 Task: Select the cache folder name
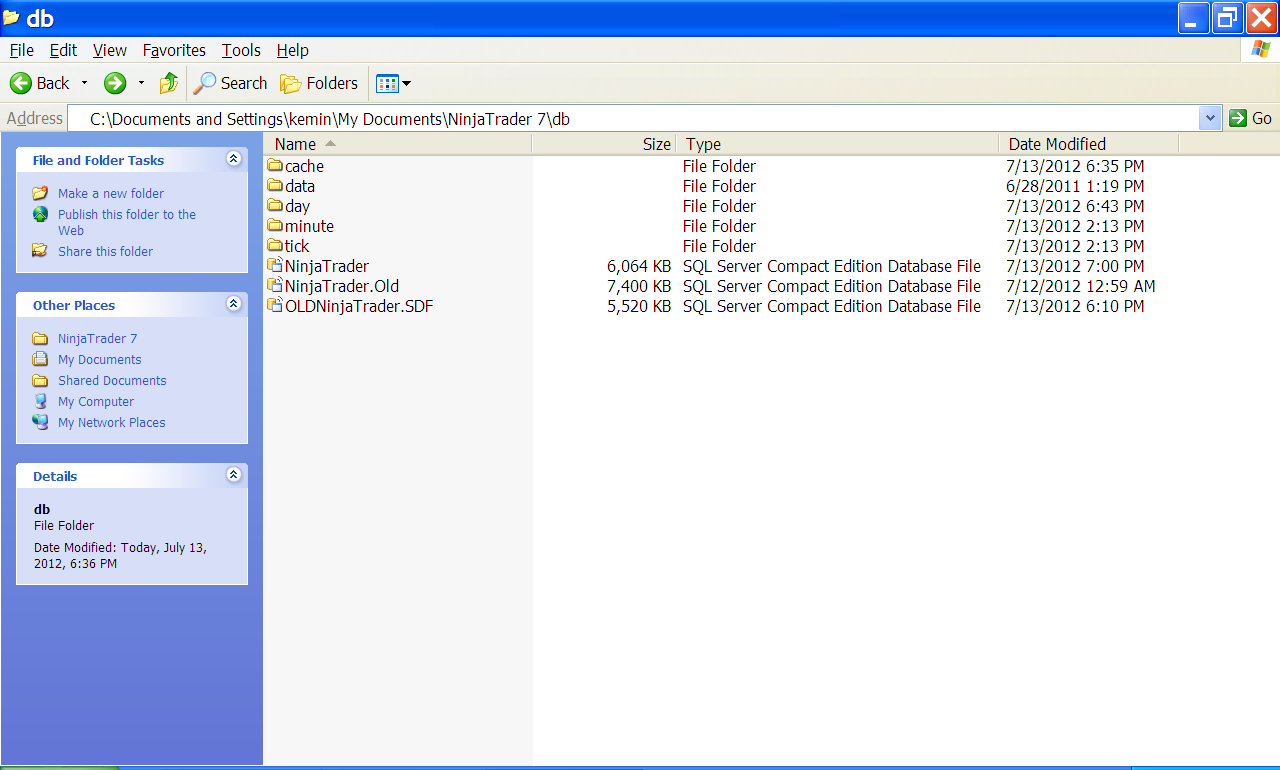(x=304, y=166)
